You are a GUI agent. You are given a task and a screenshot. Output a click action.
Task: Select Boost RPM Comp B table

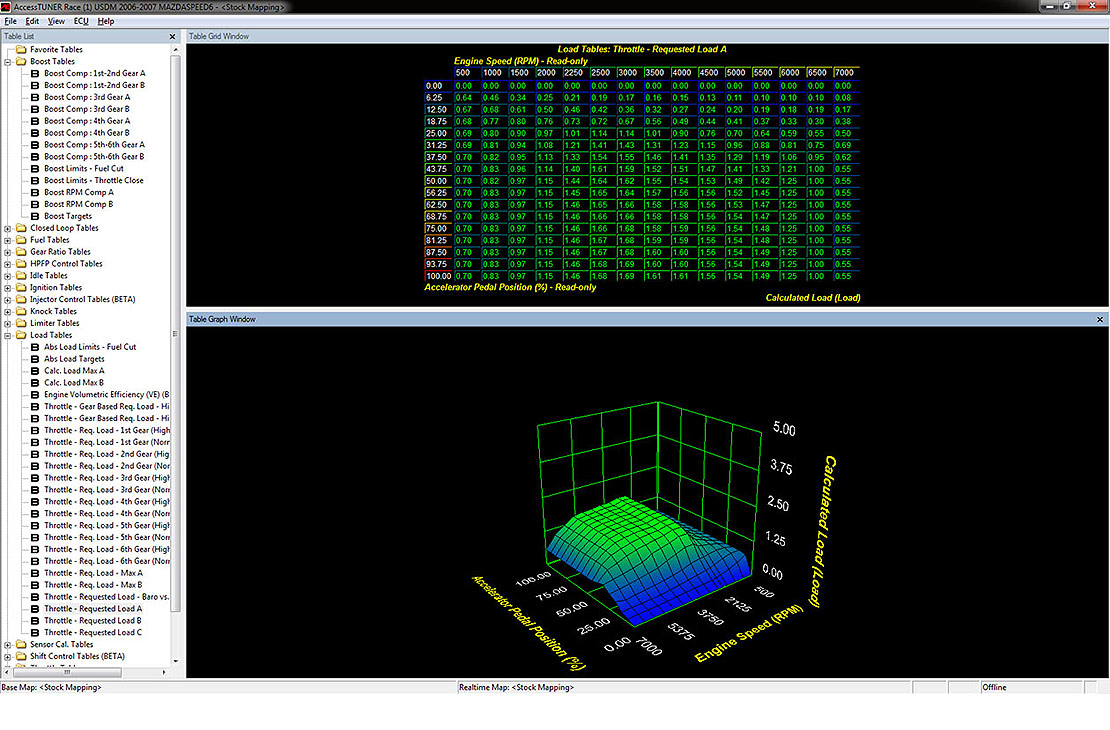(79, 205)
